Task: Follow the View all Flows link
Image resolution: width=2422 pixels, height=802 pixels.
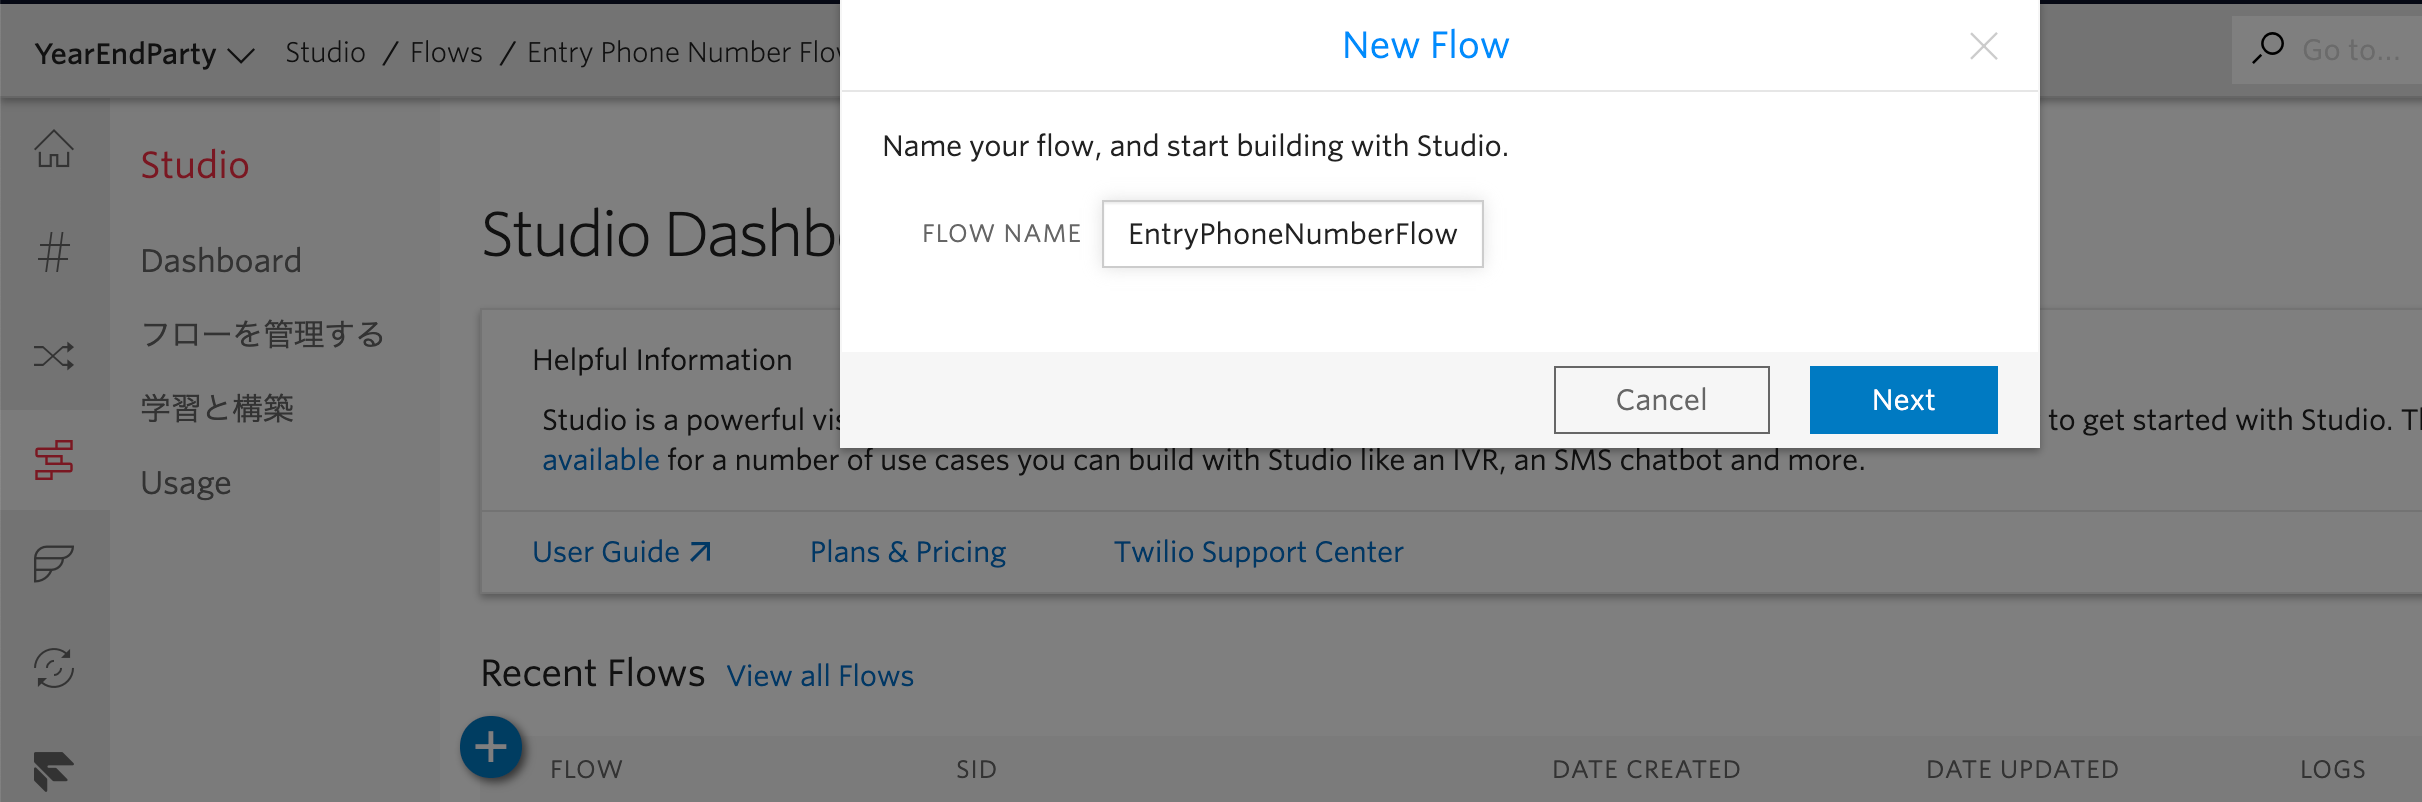Action: pyautogui.click(x=820, y=676)
